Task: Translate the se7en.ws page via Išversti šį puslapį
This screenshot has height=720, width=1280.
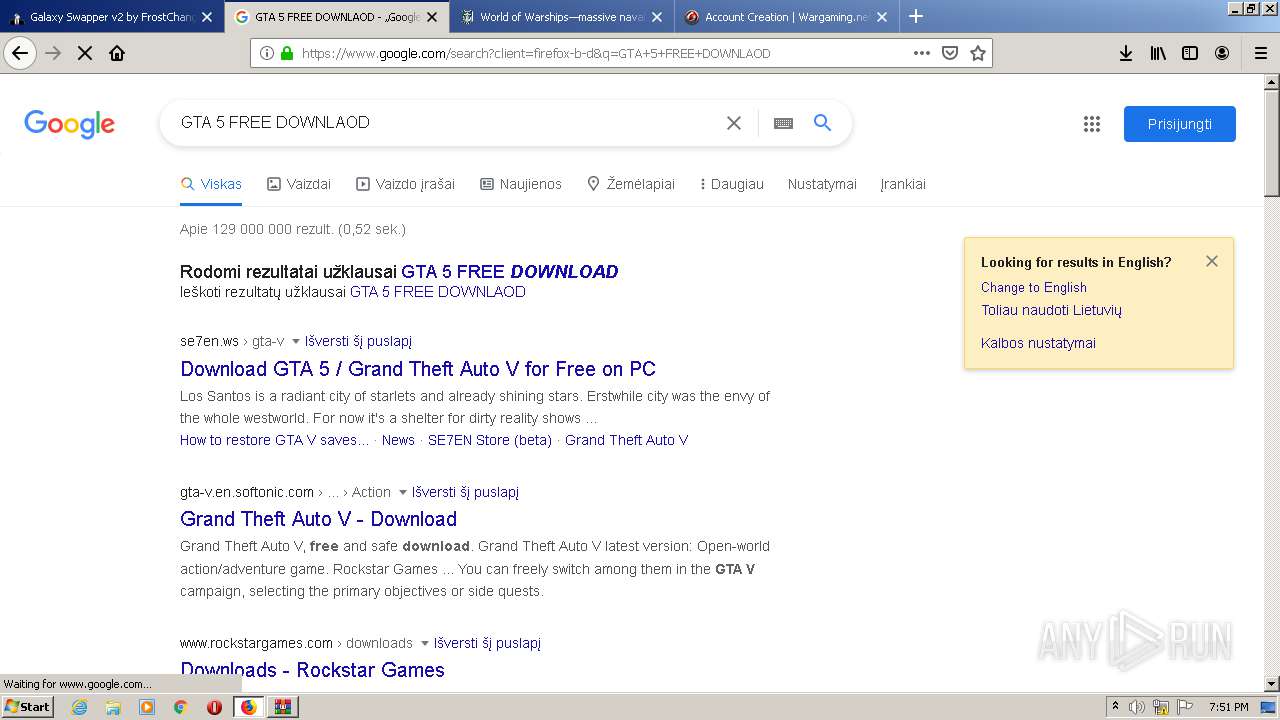Action: point(358,341)
